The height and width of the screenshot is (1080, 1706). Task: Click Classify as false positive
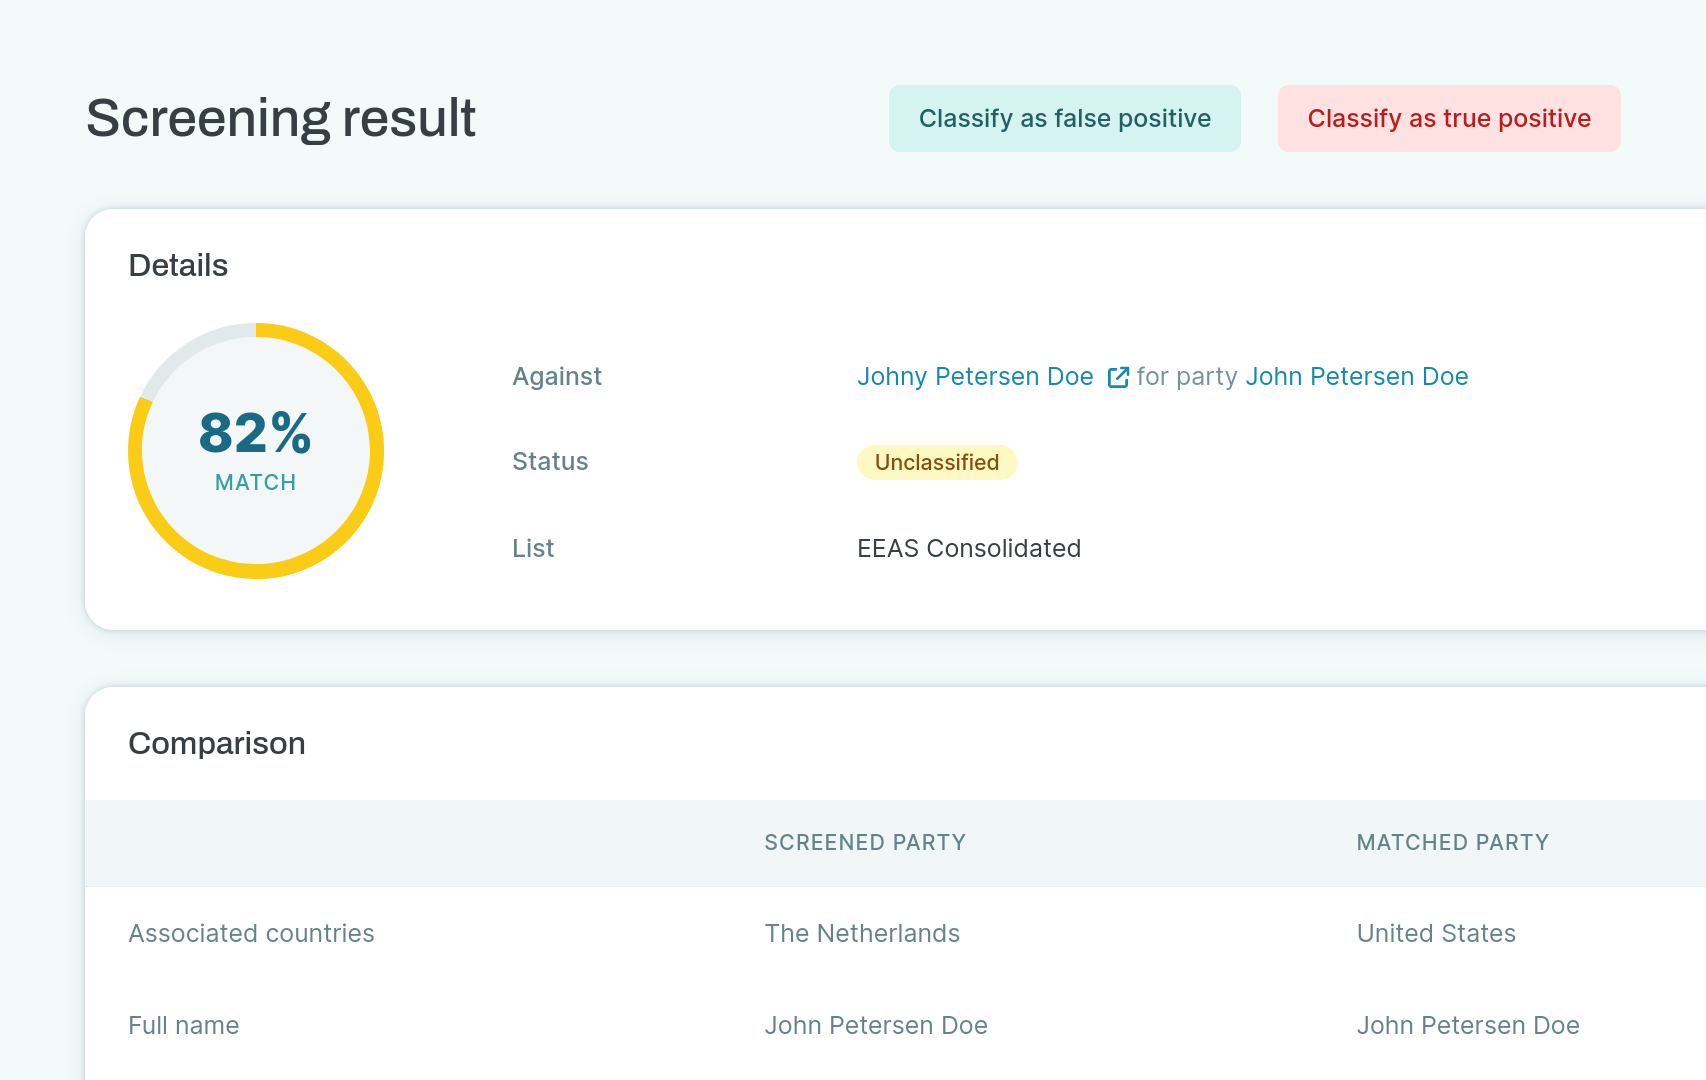point(1064,118)
